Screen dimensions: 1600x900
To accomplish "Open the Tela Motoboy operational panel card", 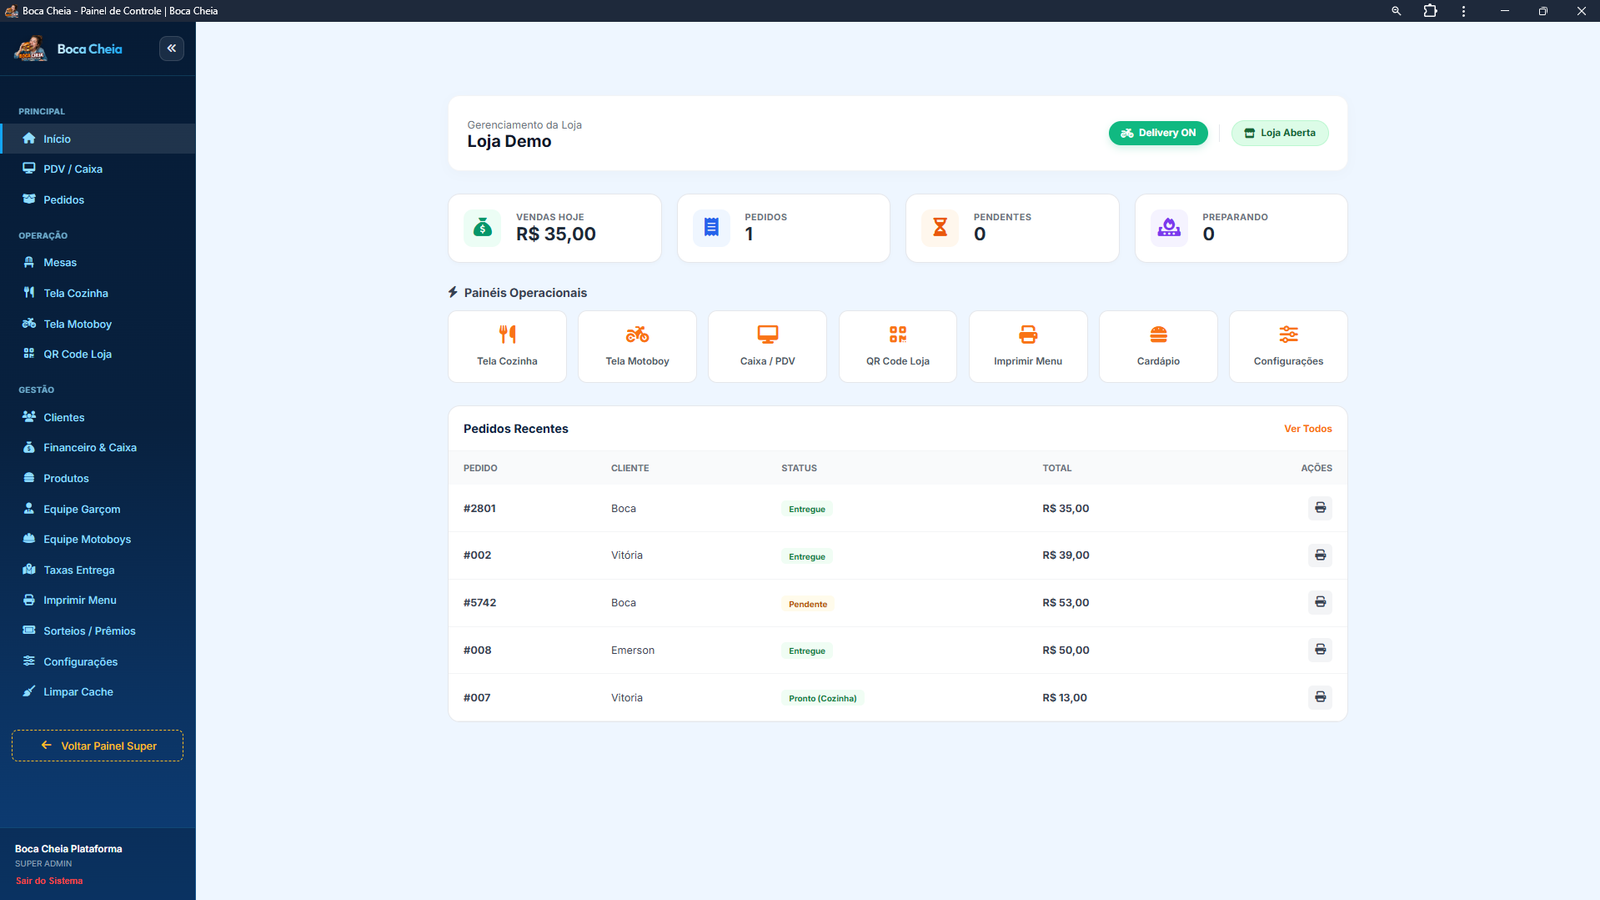I will 637,346.
